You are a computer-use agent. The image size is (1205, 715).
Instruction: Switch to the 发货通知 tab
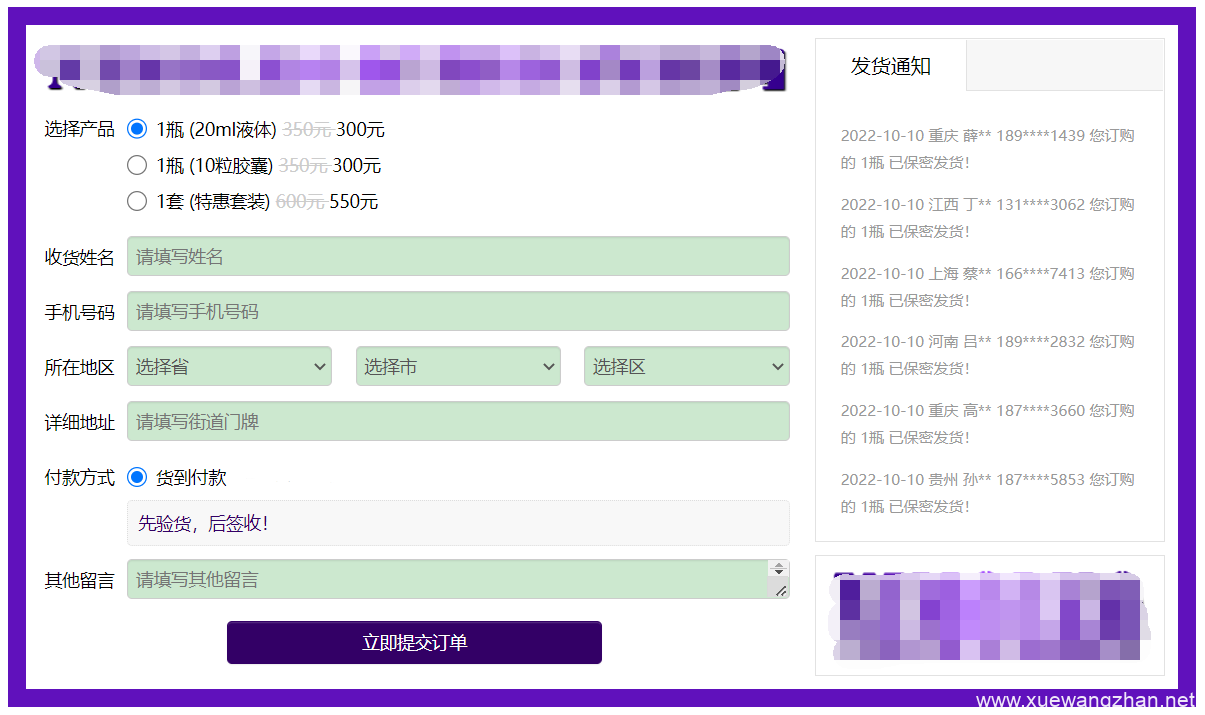pyautogui.click(x=890, y=66)
